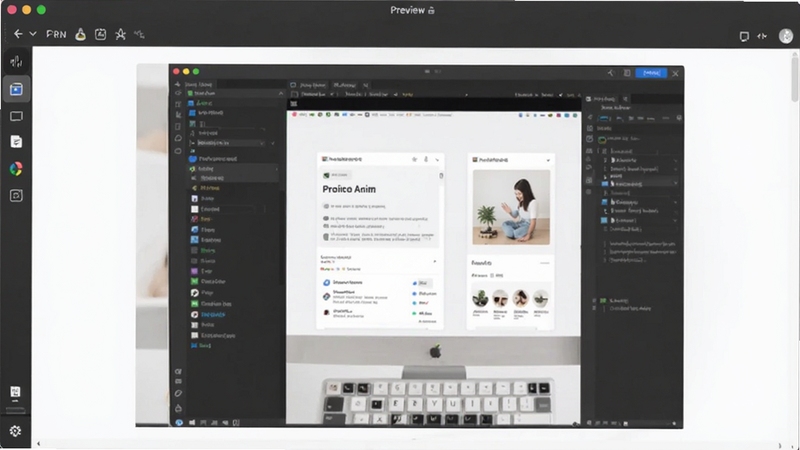
Task: Open the audio levels icon in sidebar
Action: [x=16, y=62]
